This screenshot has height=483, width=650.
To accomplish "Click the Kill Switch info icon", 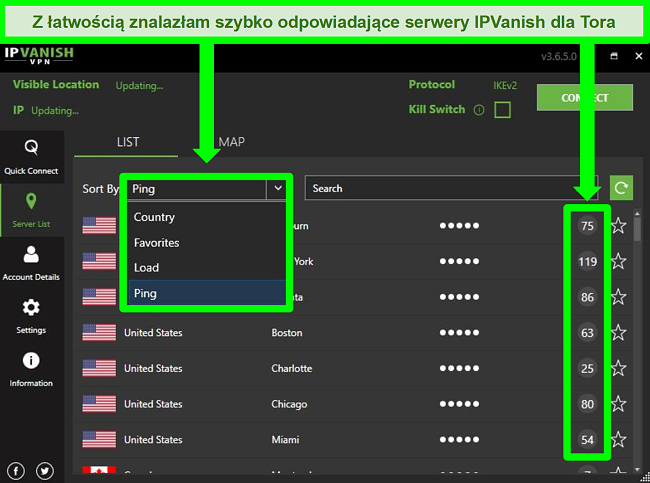I will click(479, 110).
